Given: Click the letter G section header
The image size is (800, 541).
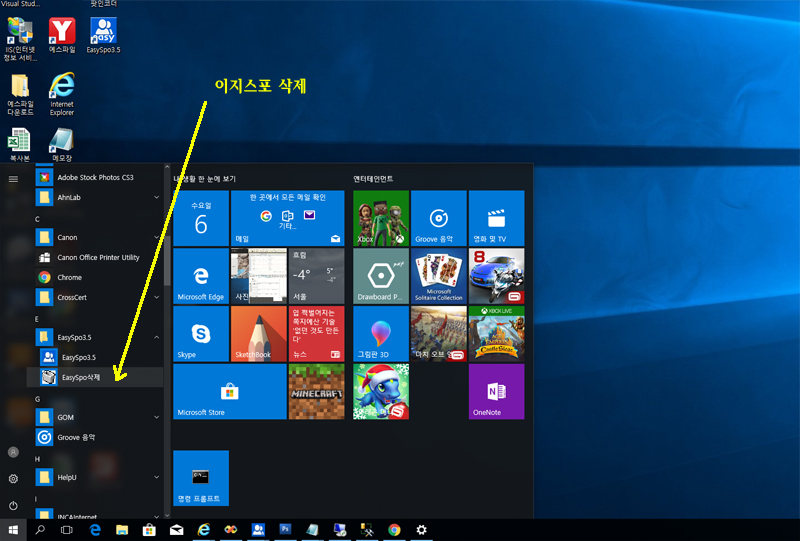Looking at the screenshot, I should tap(37, 399).
